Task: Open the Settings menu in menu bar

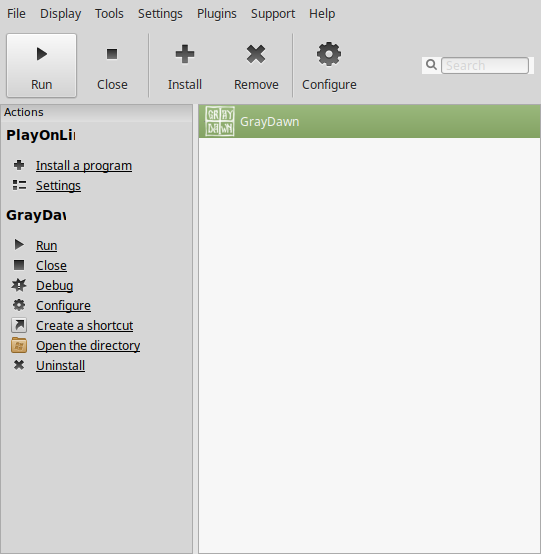Action: coord(160,14)
